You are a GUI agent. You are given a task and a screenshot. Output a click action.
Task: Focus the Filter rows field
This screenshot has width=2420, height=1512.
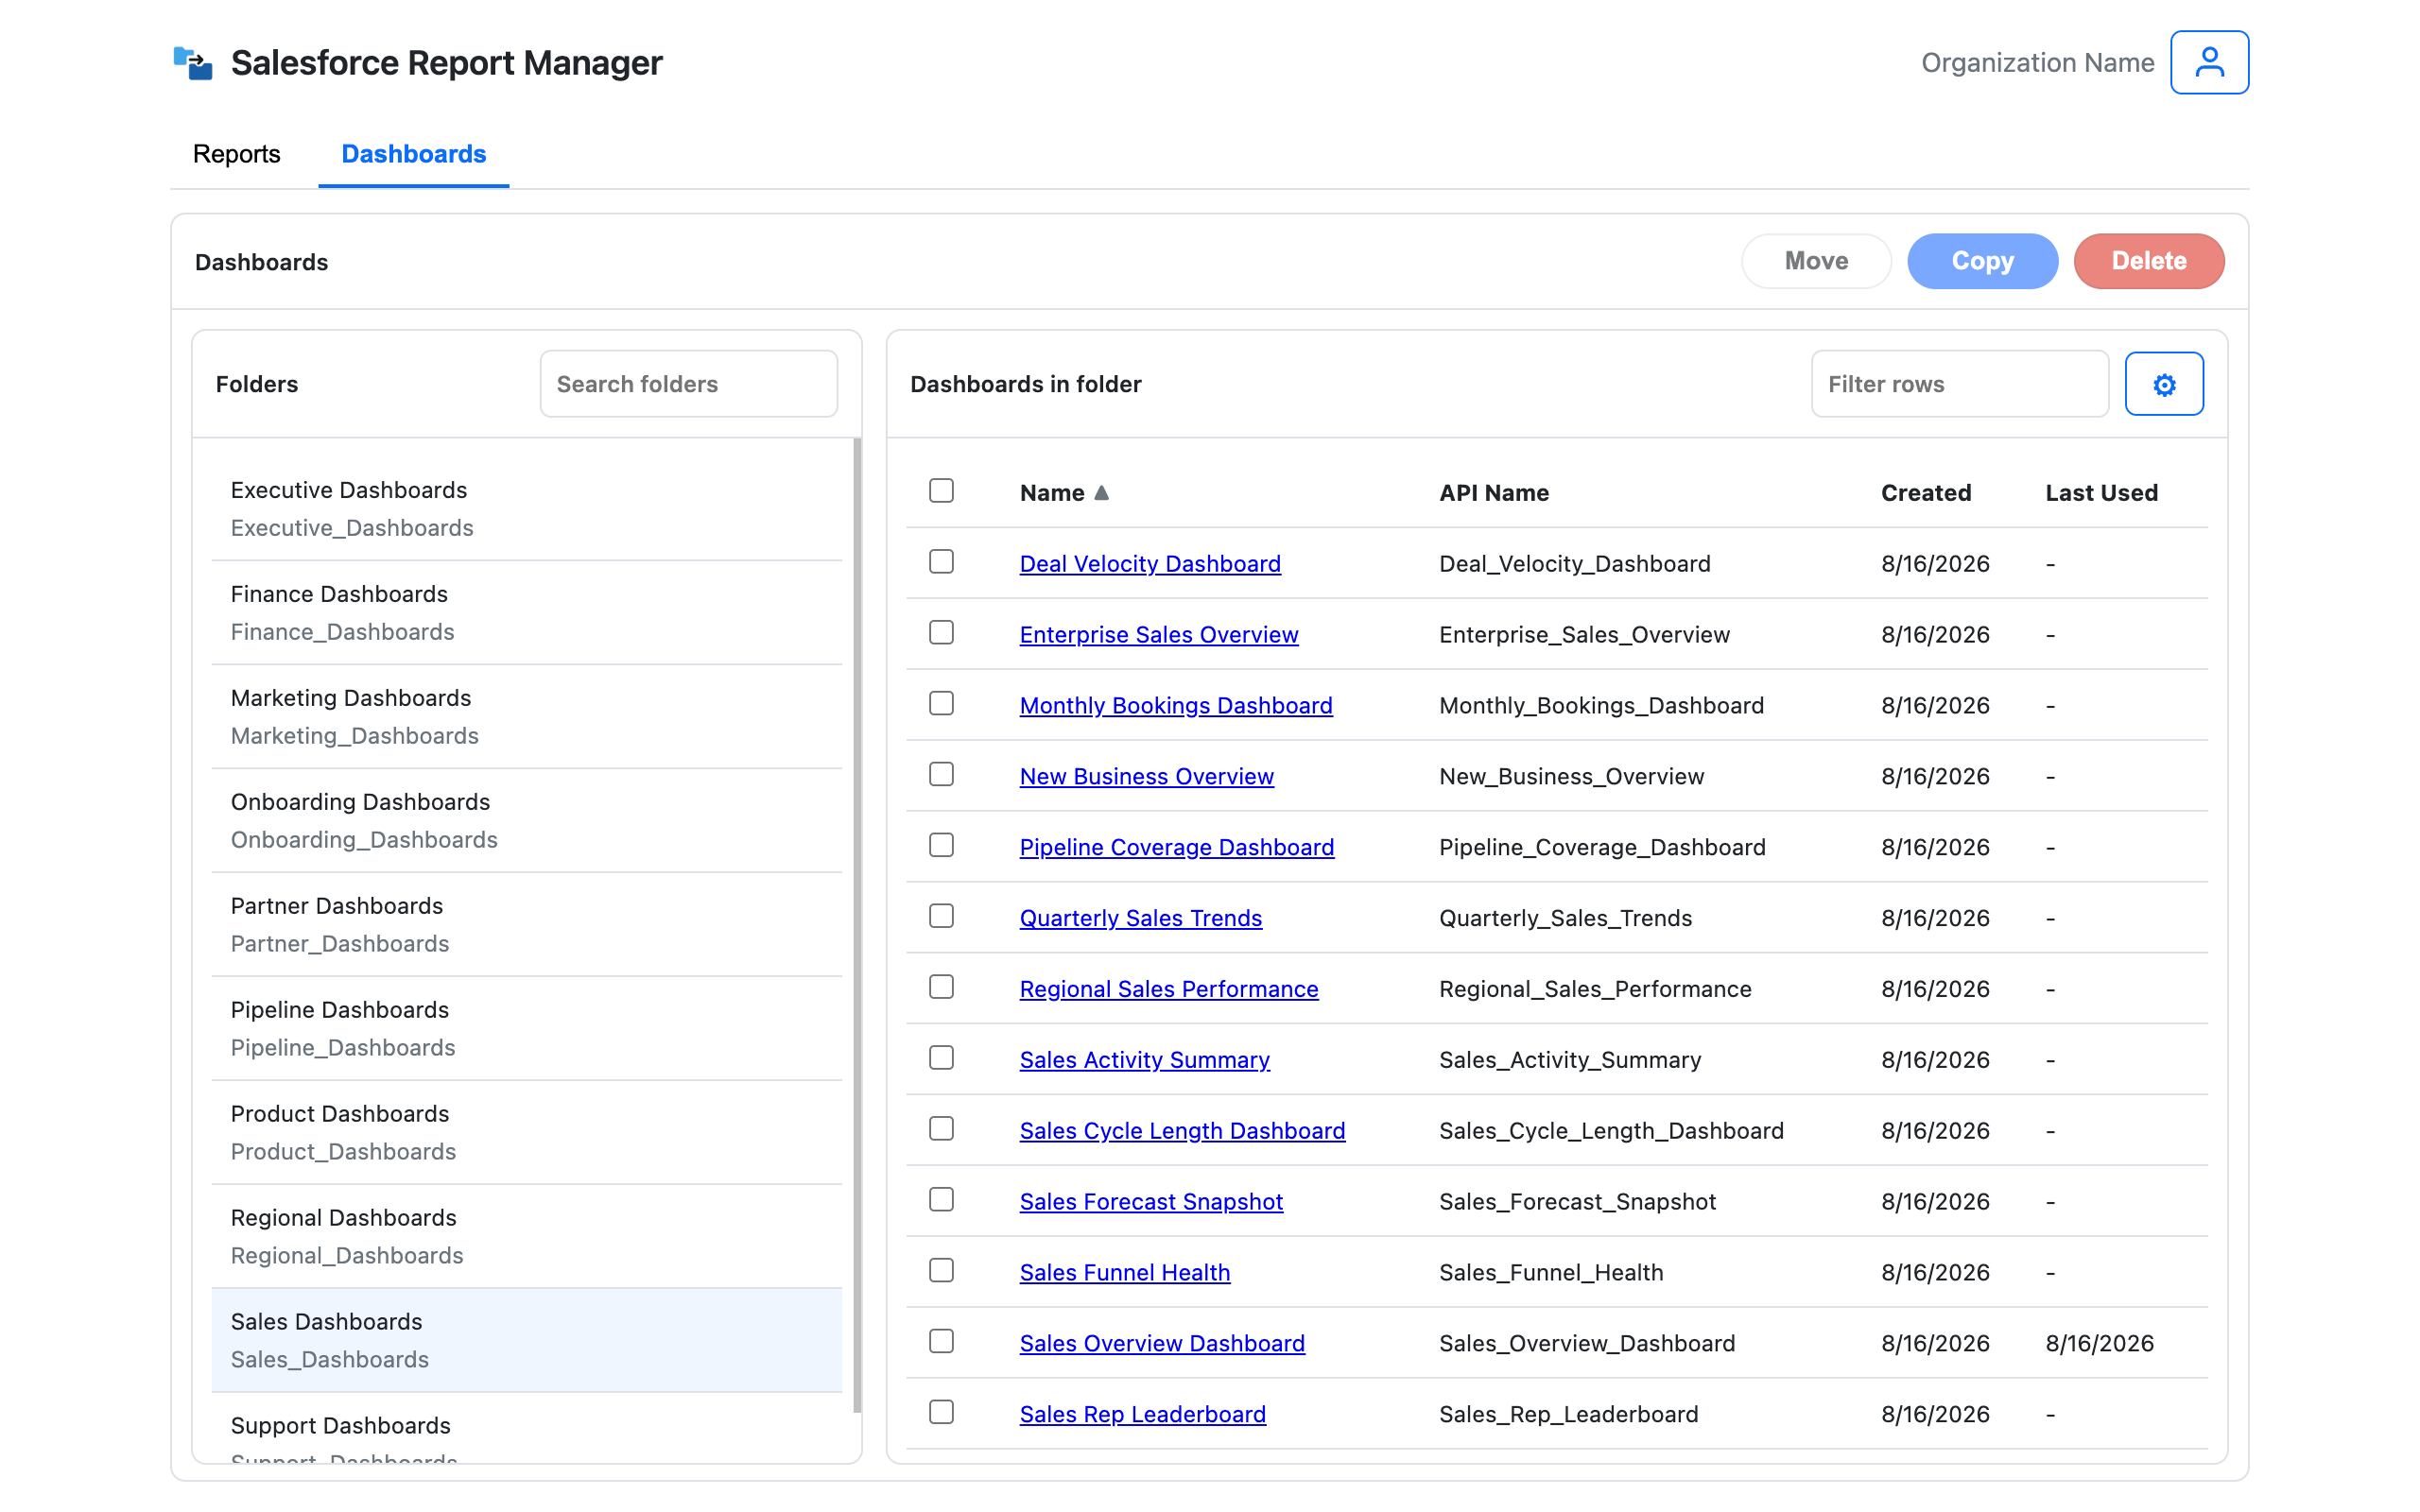(x=1960, y=384)
